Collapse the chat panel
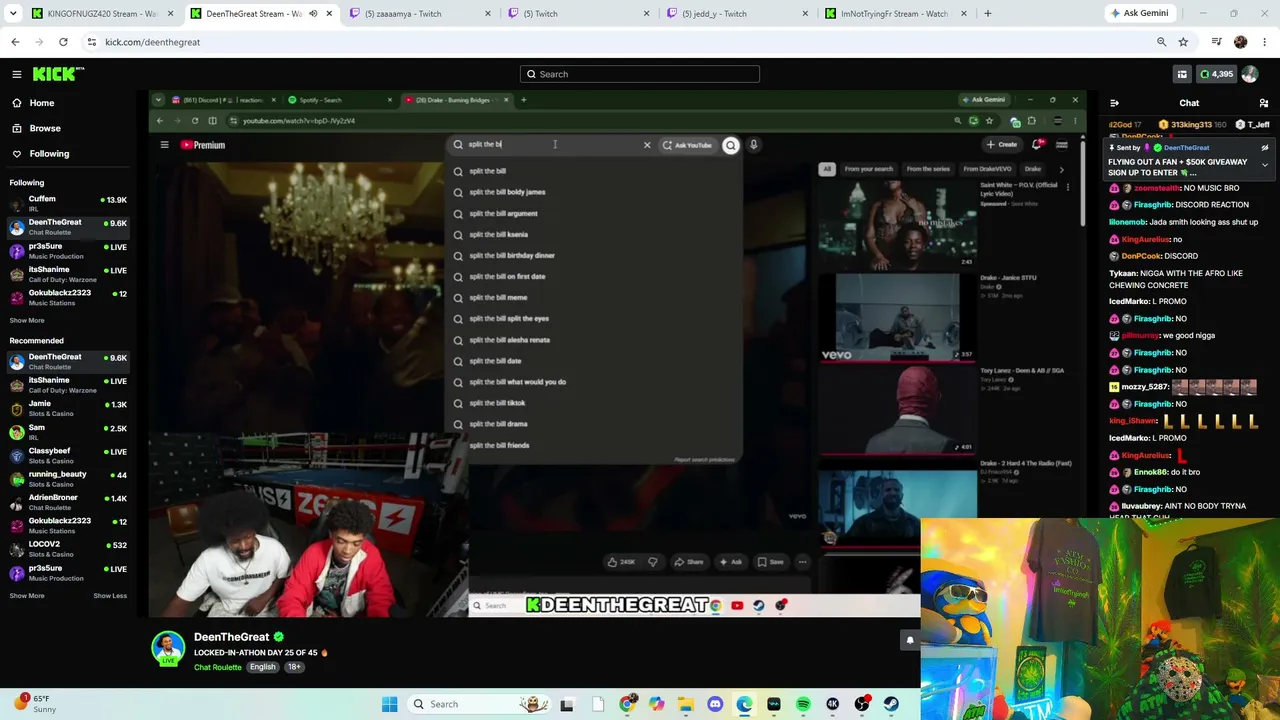 [1115, 103]
